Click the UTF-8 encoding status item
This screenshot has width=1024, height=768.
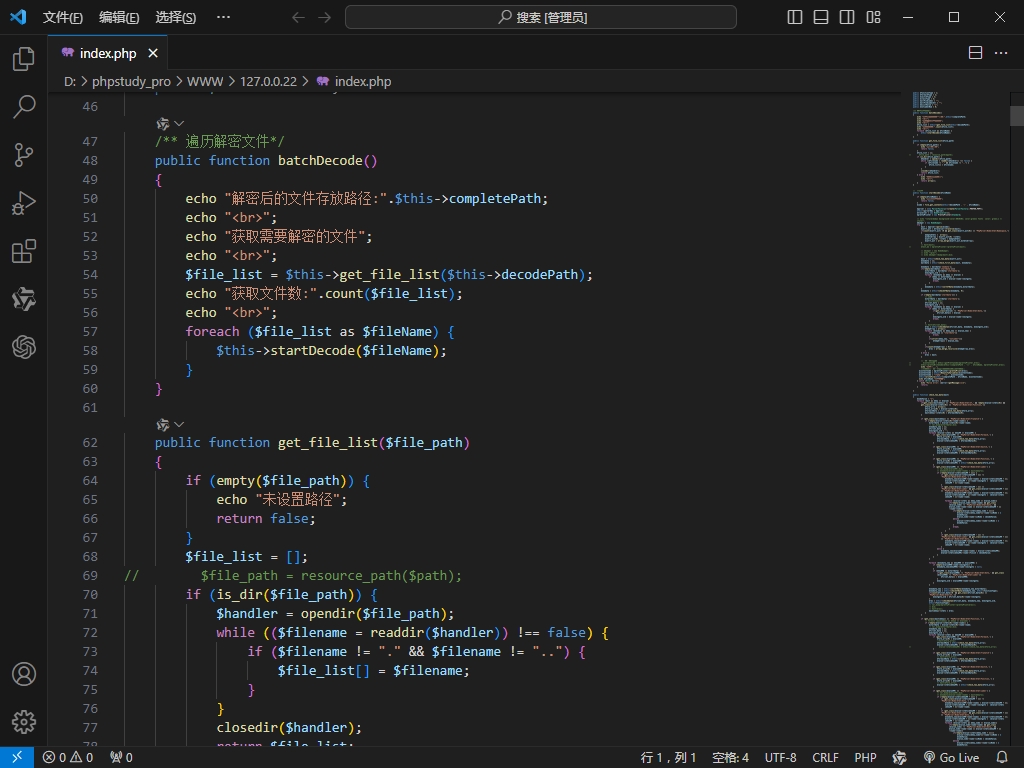pyautogui.click(x=780, y=757)
